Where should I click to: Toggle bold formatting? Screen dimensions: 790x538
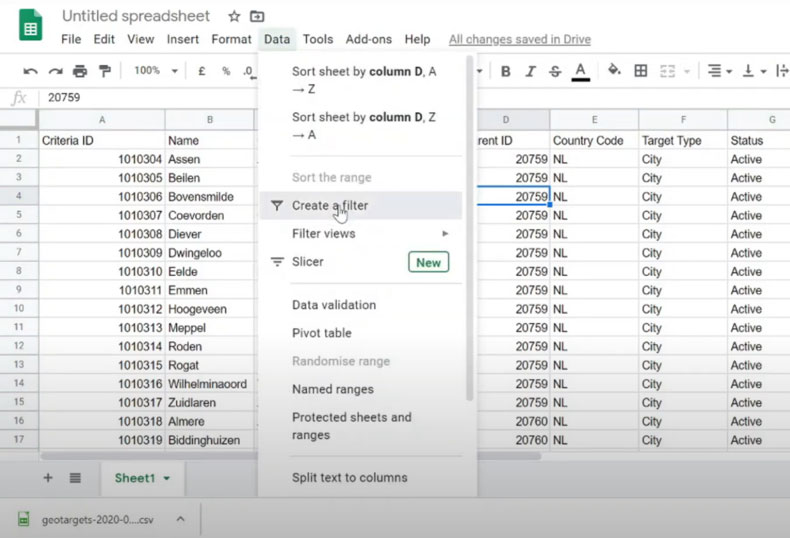506,71
